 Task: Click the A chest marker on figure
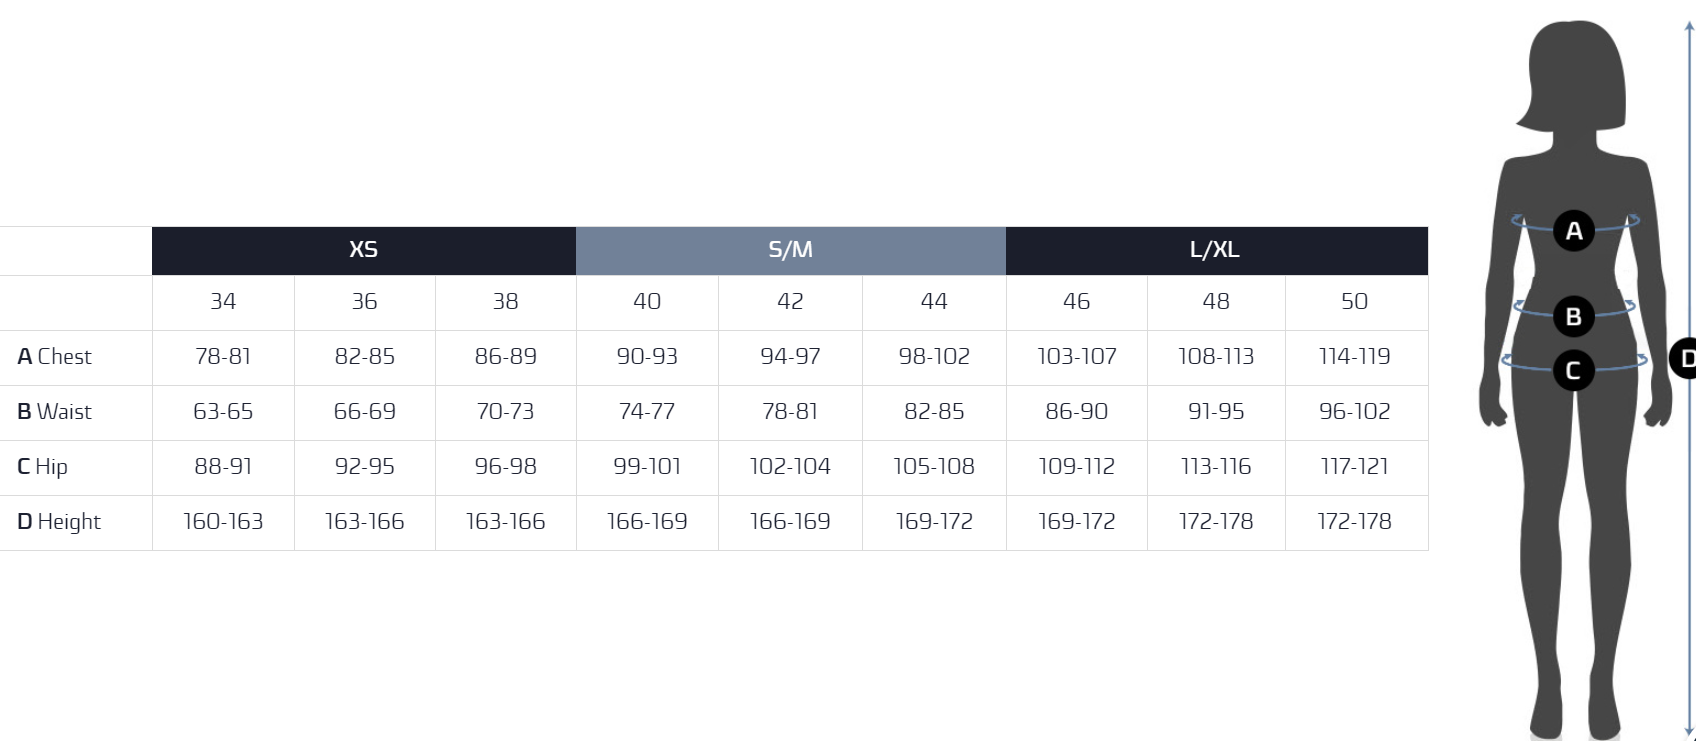coord(1574,231)
